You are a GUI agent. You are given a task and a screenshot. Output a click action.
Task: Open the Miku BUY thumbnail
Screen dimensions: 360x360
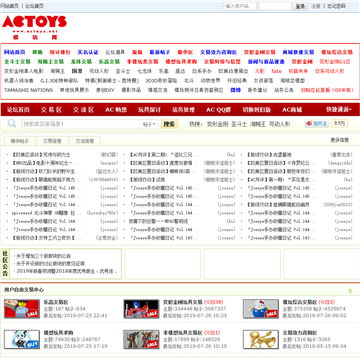[22, 339]
